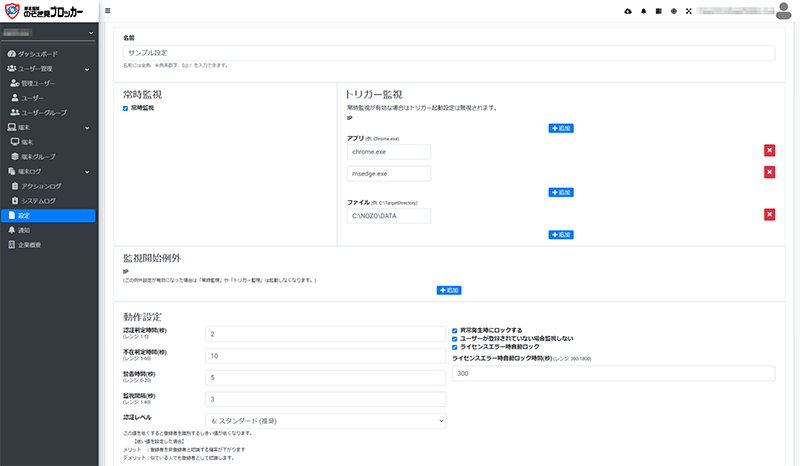Collapse the 端末 section chevron
Image resolution: width=800 pixels, height=466 pixels.
[87, 128]
